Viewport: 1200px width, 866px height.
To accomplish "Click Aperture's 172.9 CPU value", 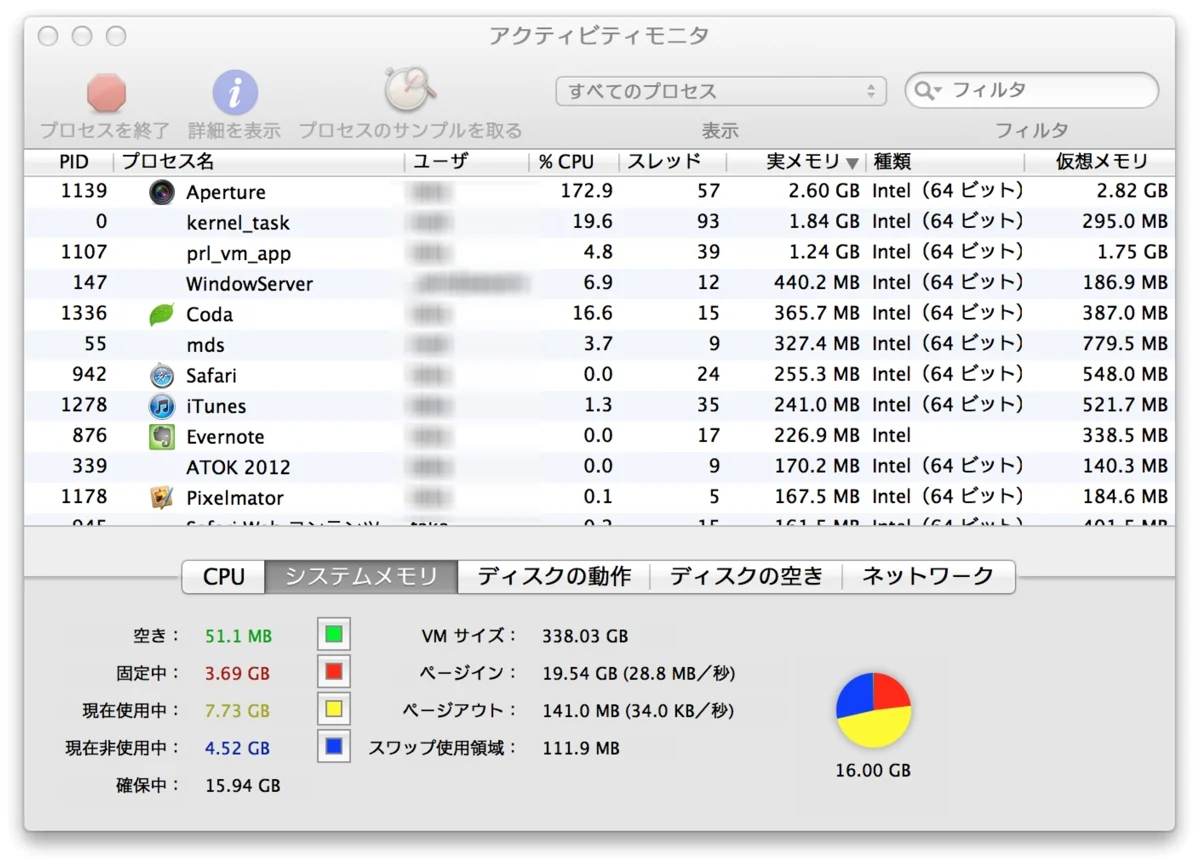I will pyautogui.click(x=587, y=191).
